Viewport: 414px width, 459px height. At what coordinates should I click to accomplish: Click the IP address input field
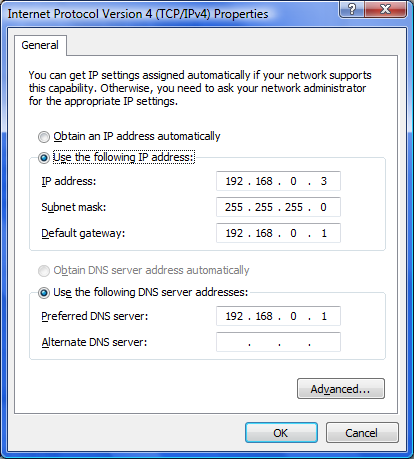pos(278,181)
